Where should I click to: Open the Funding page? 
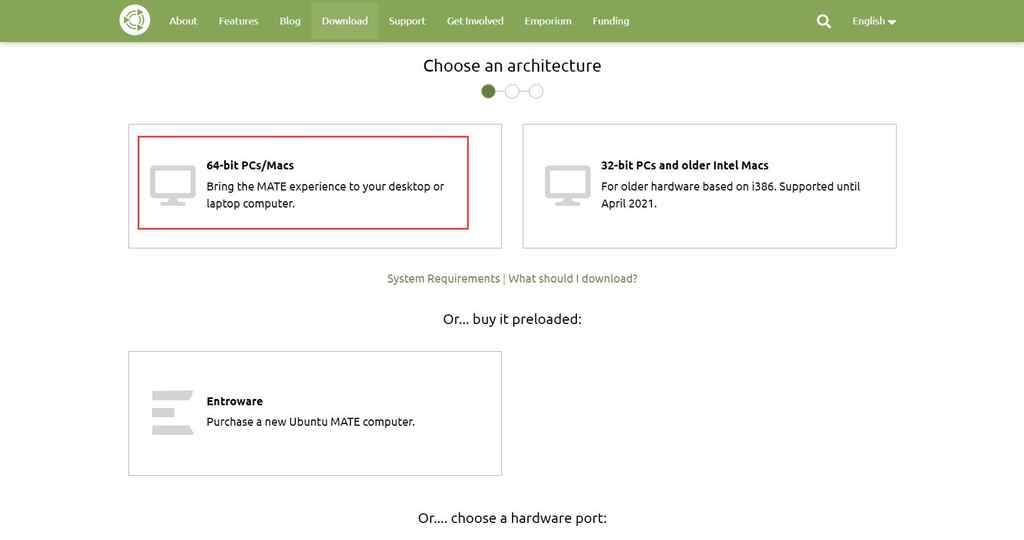coord(610,21)
